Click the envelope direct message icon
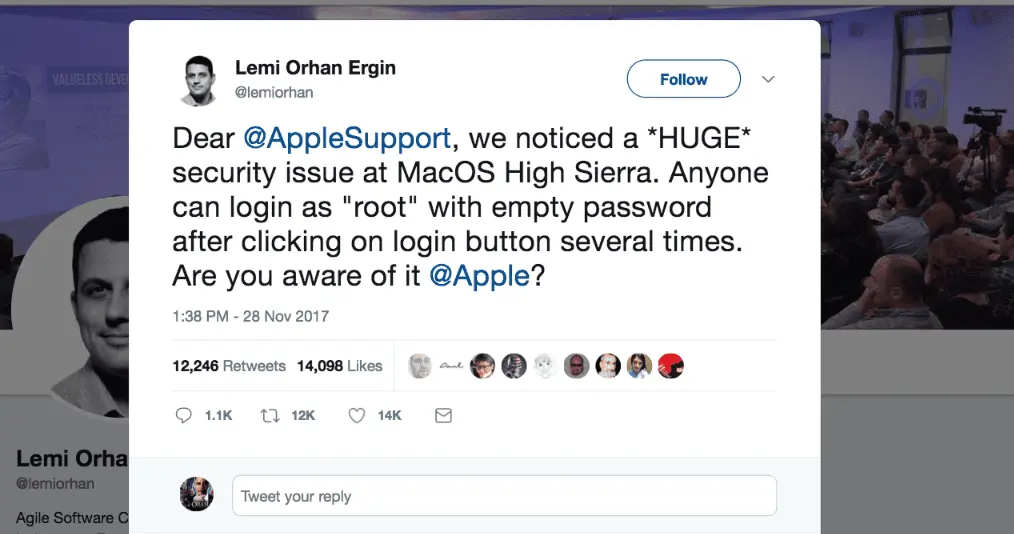 443,415
